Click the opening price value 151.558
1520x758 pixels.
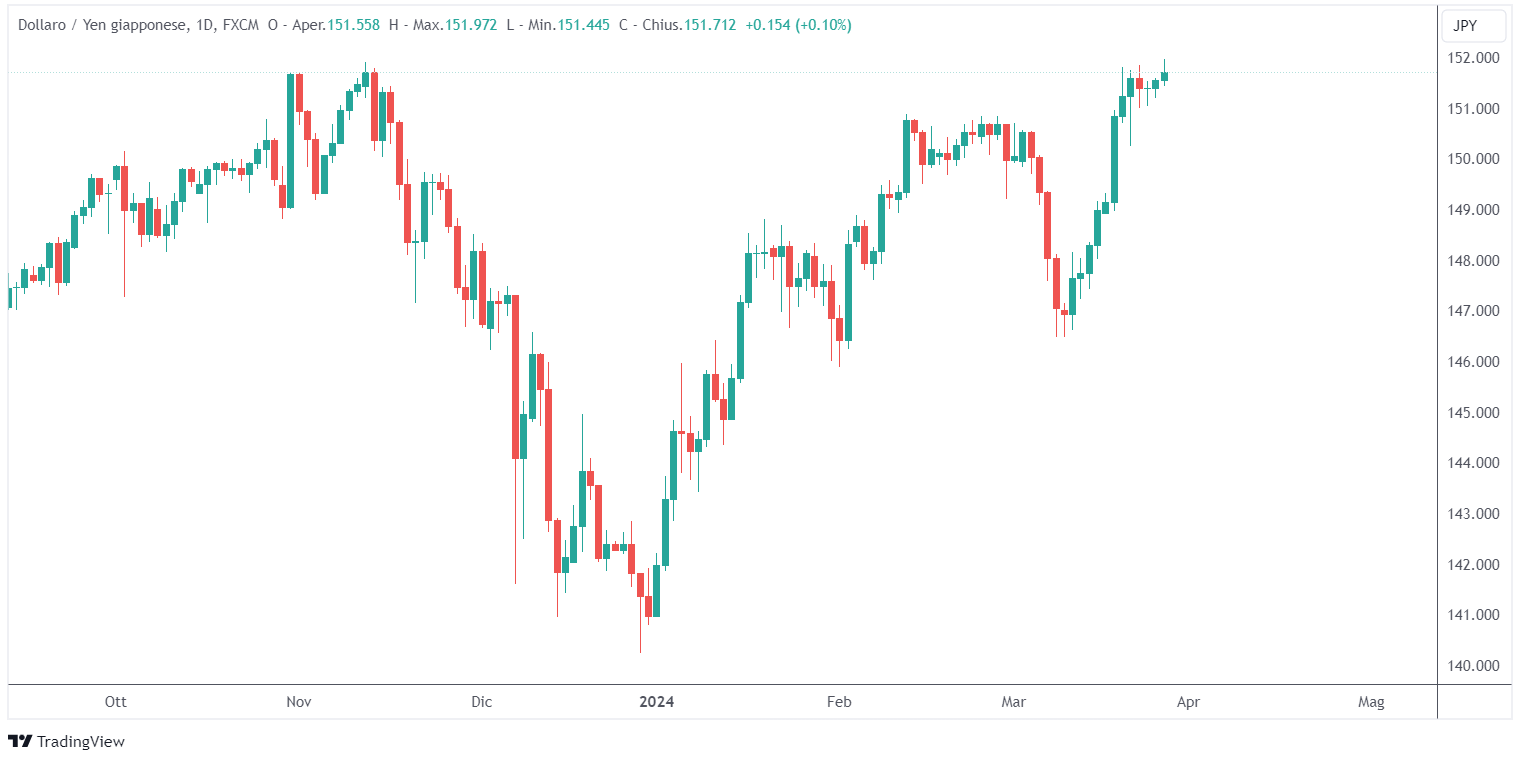pos(352,25)
